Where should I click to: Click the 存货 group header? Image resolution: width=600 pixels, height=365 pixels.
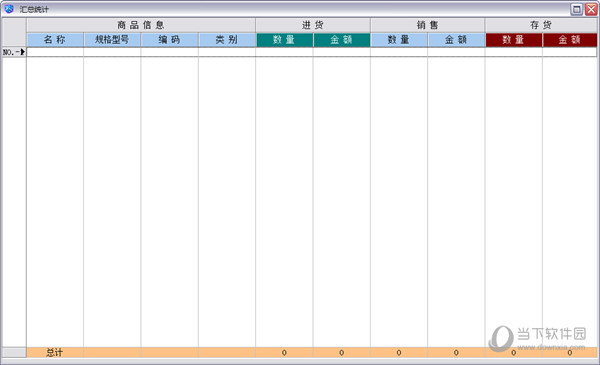[541, 25]
